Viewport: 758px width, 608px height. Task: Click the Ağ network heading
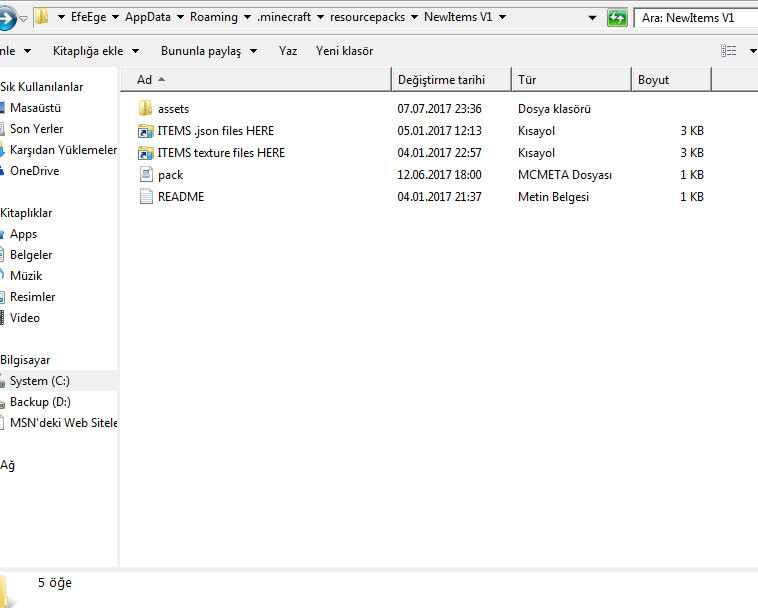(7, 465)
